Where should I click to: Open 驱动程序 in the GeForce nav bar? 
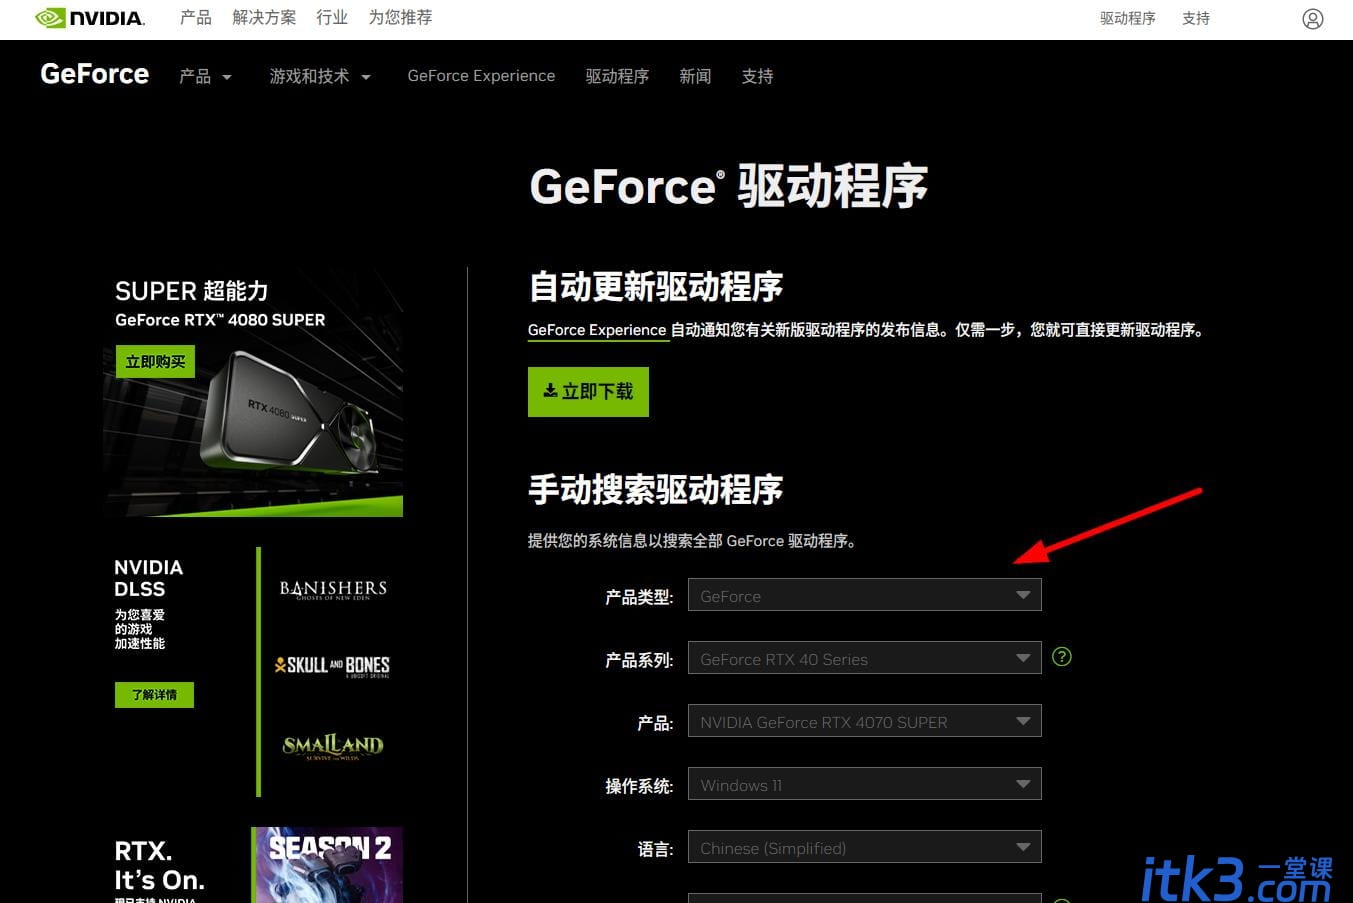(x=617, y=77)
